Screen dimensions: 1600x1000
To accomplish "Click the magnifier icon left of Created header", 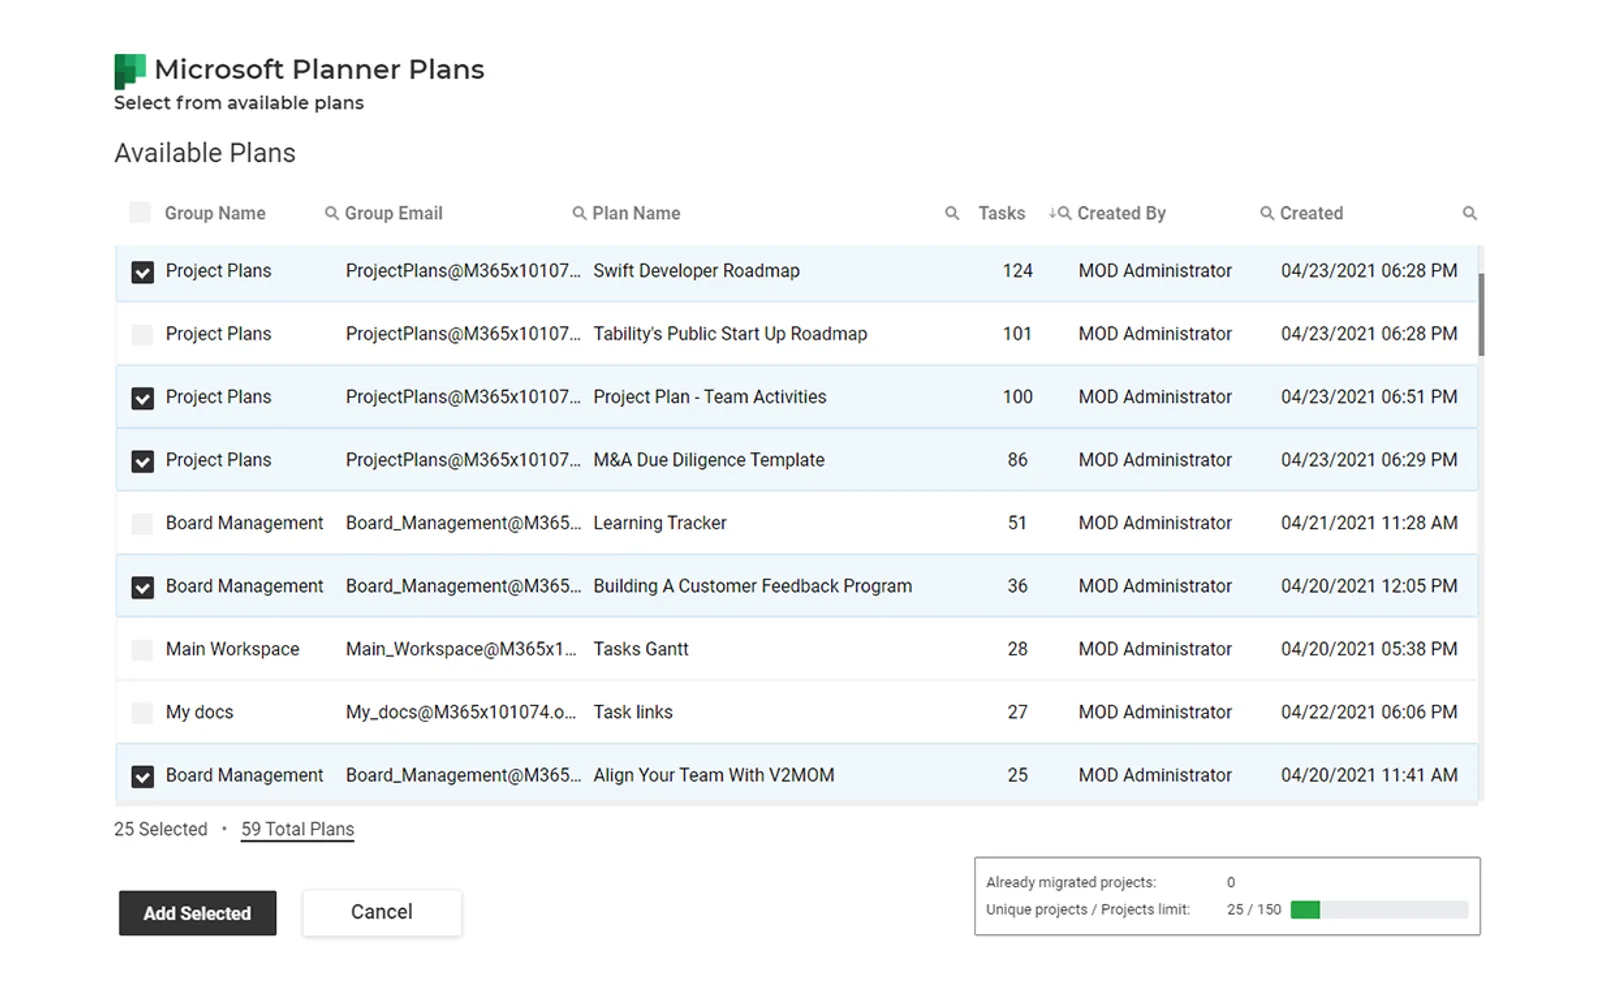I will (x=1267, y=213).
